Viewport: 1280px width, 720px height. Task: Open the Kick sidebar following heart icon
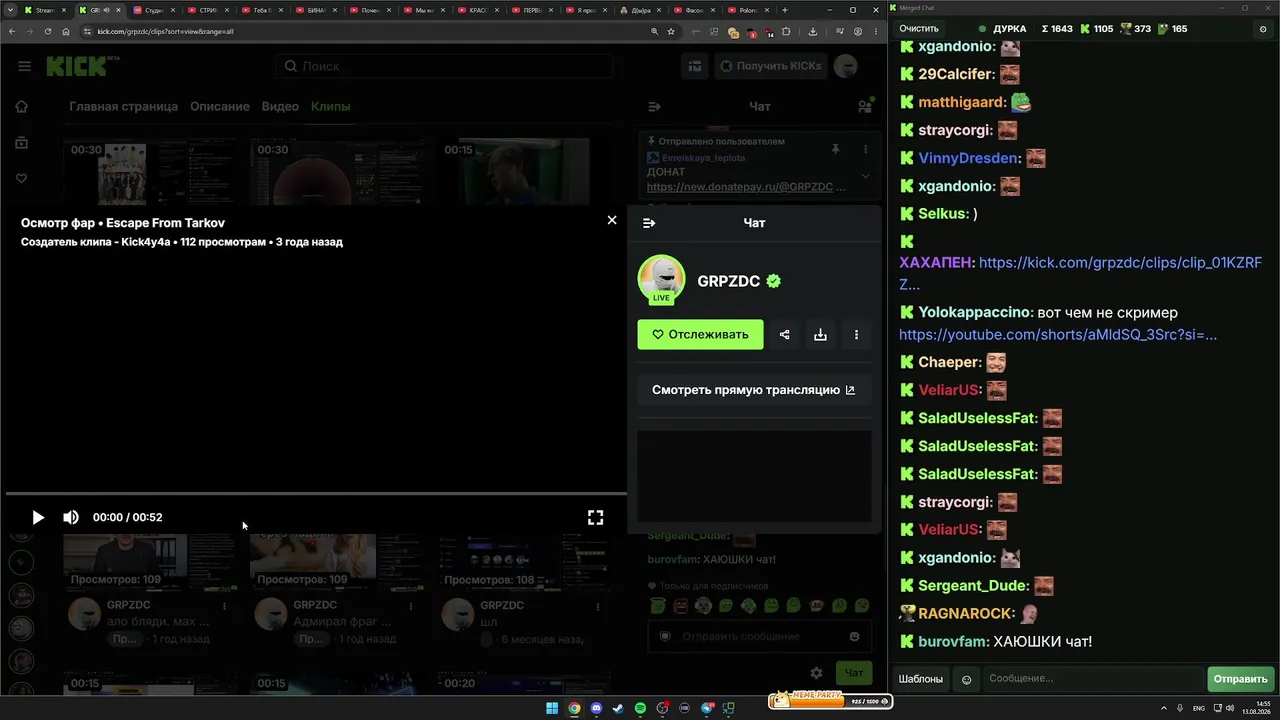click(x=21, y=179)
